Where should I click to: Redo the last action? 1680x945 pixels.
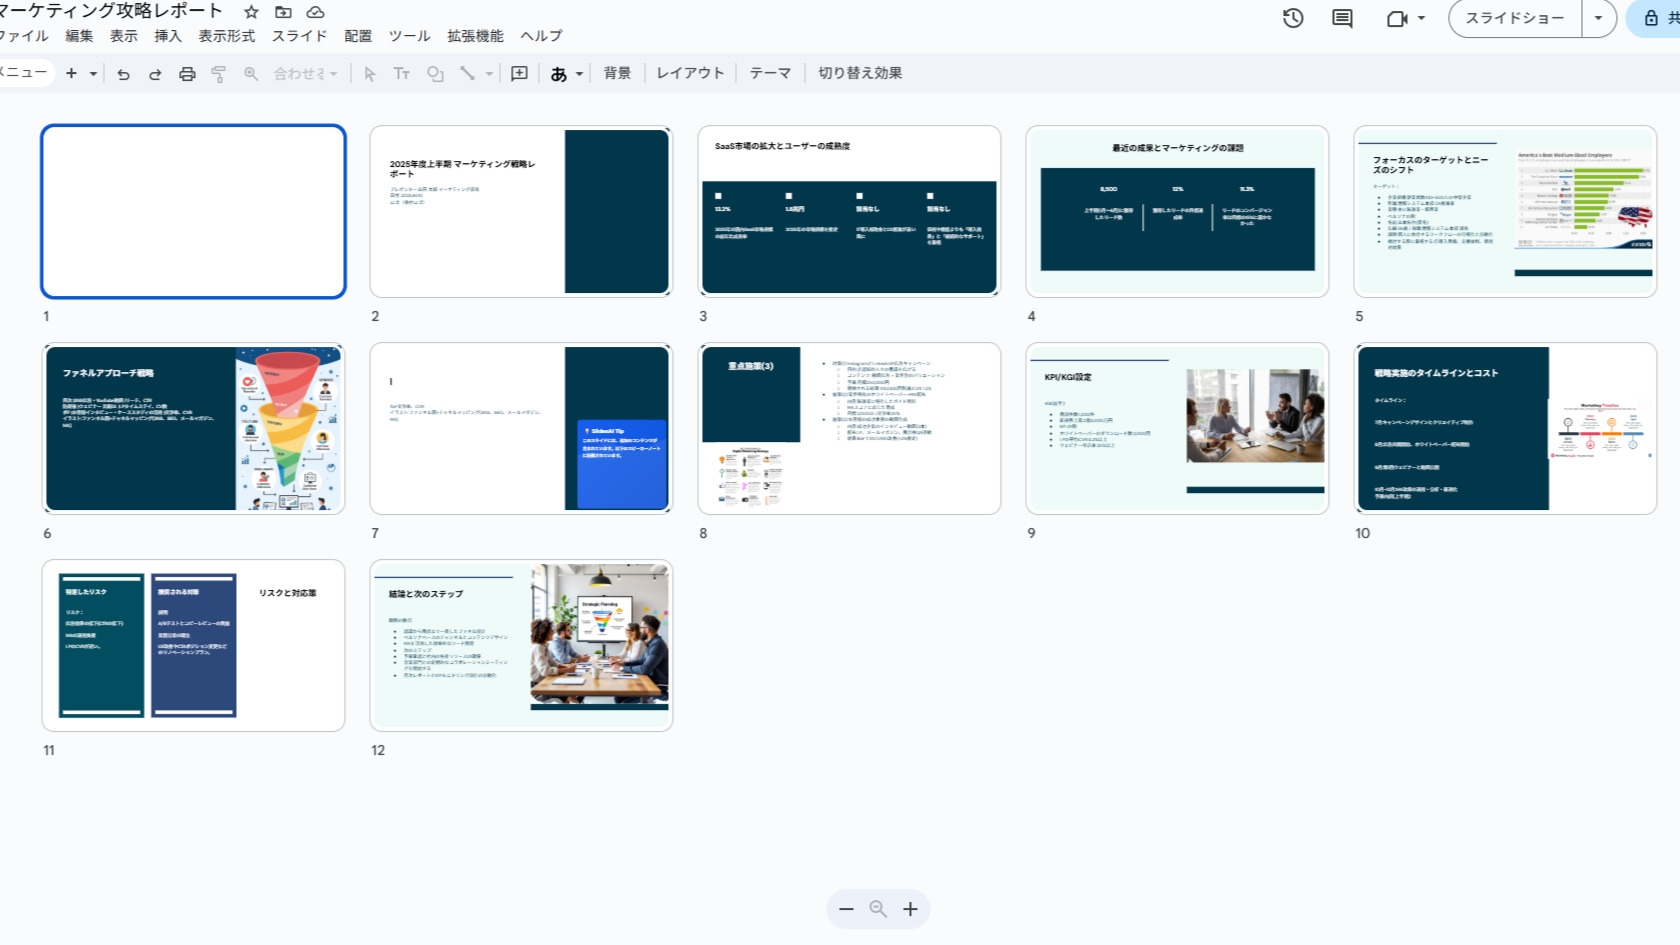pos(155,72)
